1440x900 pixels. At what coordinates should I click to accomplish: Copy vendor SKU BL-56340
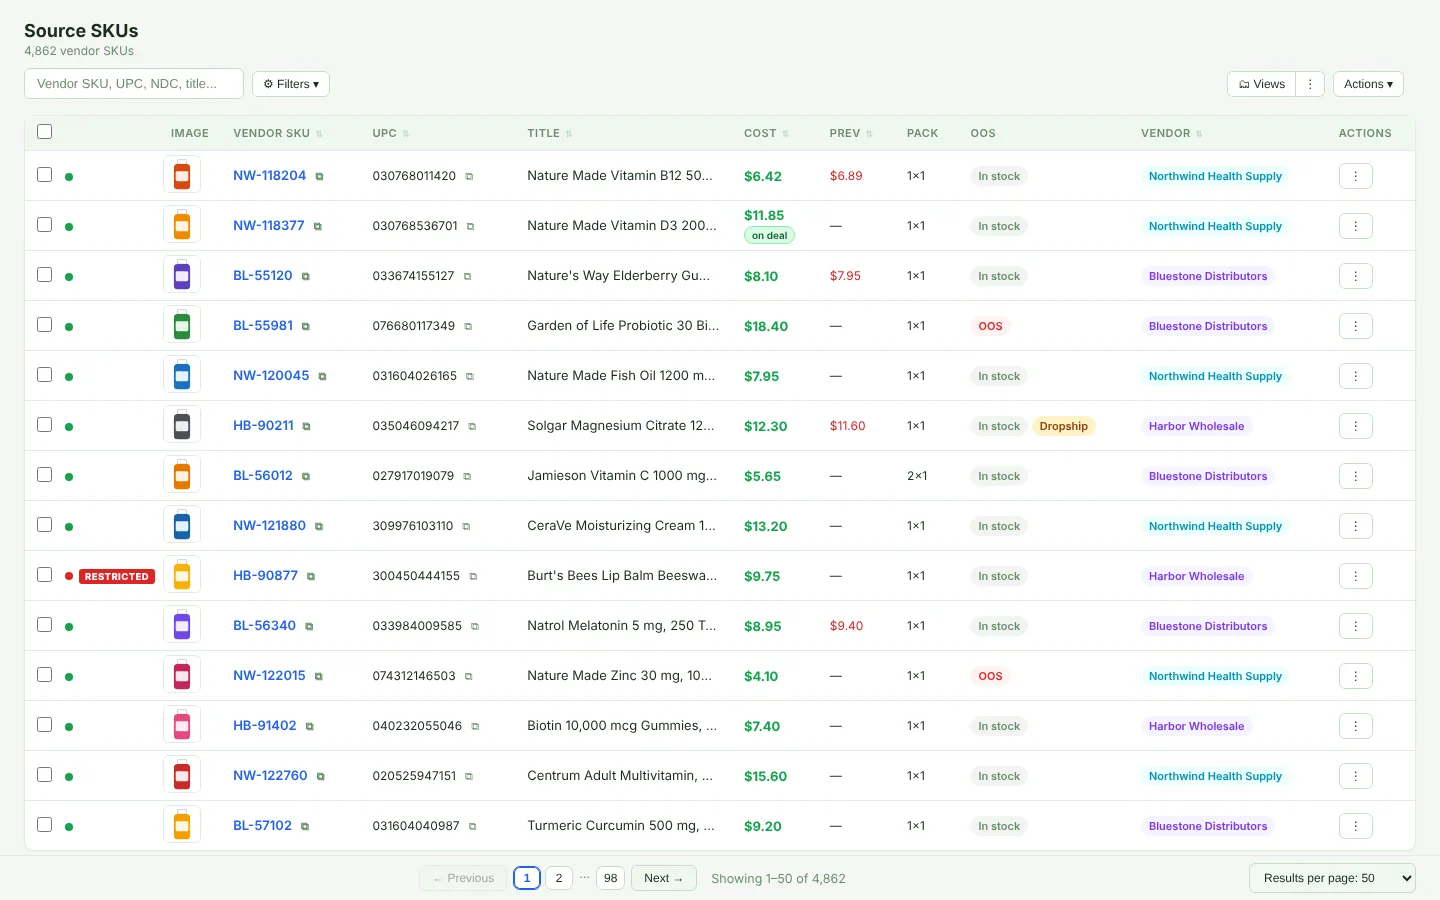[309, 626]
